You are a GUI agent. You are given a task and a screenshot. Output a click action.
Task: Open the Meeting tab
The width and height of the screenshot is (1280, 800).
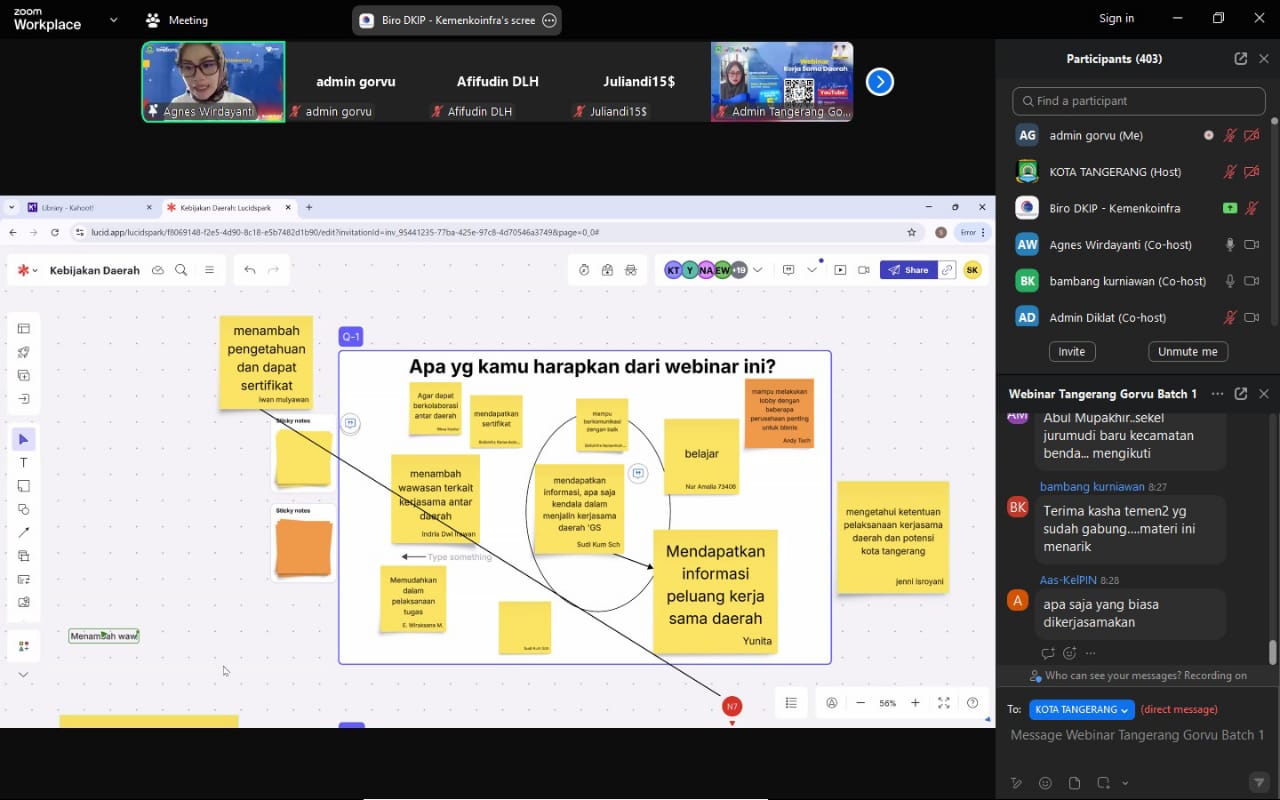(x=177, y=20)
